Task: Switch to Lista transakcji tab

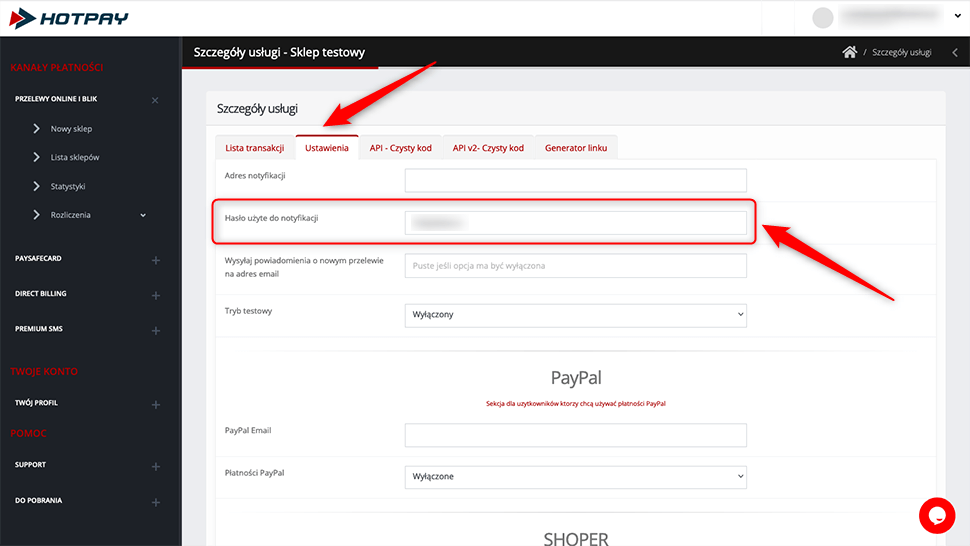Action: (x=255, y=148)
